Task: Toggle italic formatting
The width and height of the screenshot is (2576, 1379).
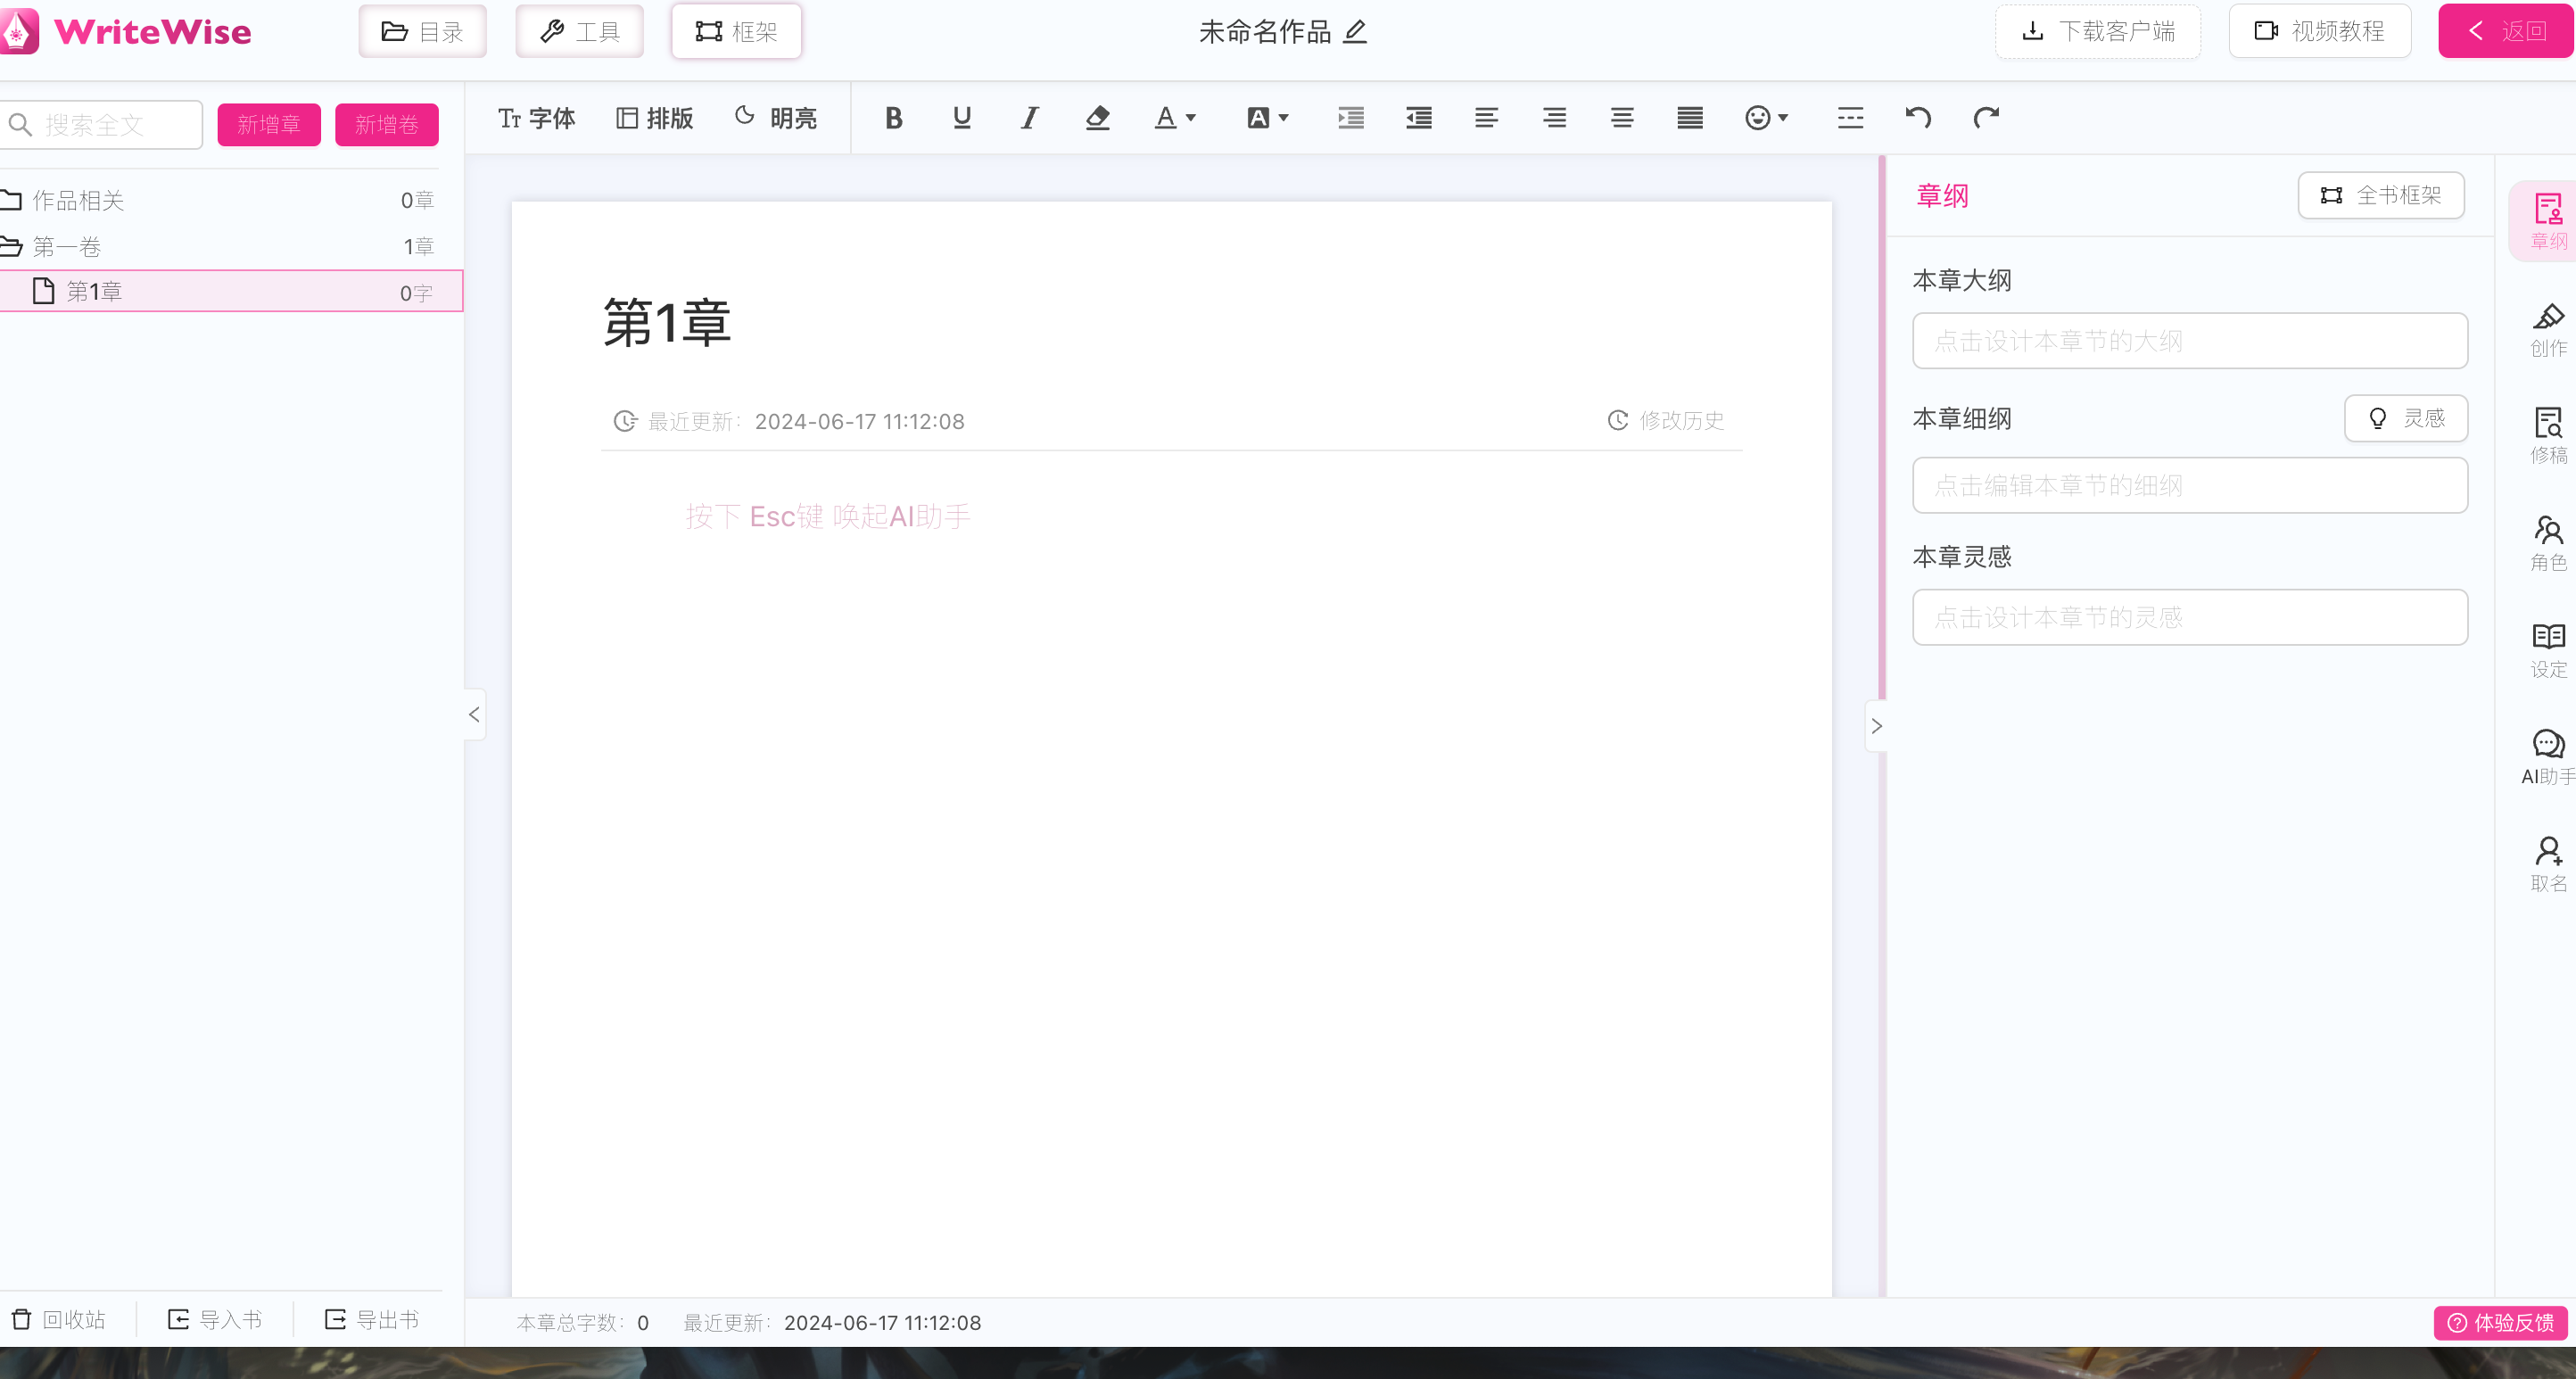Action: pos(1029,118)
